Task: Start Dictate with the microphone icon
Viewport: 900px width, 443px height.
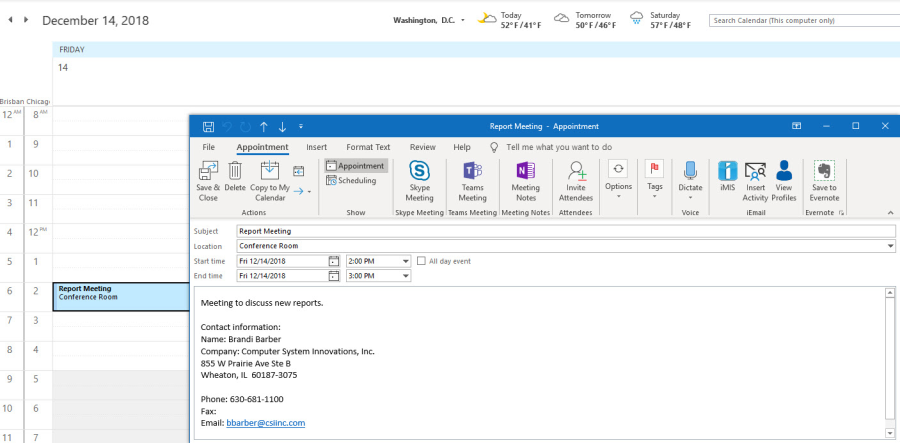Action: point(690,172)
